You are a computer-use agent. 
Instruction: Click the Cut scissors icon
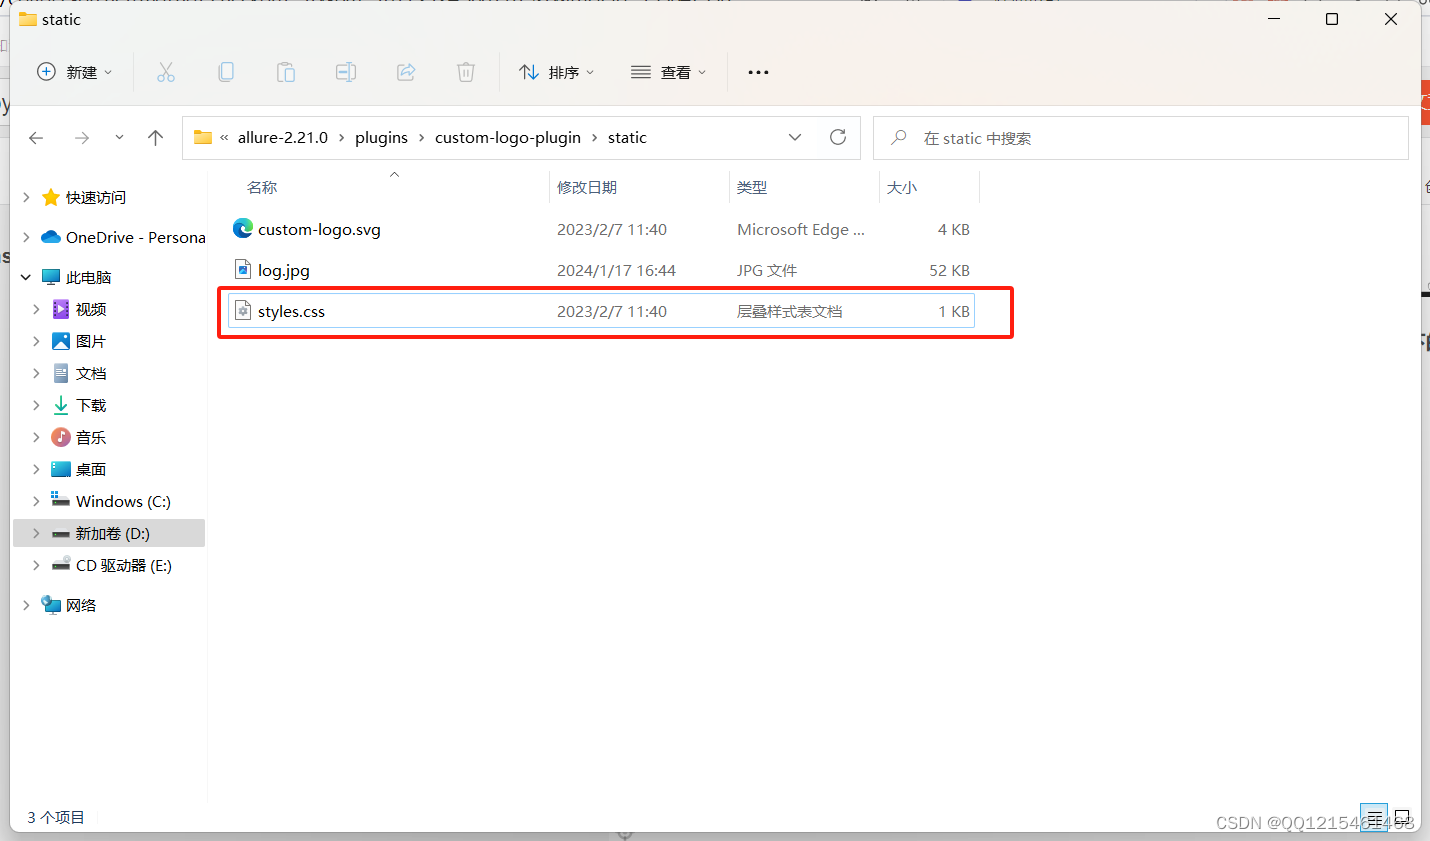pyautogui.click(x=166, y=72)
